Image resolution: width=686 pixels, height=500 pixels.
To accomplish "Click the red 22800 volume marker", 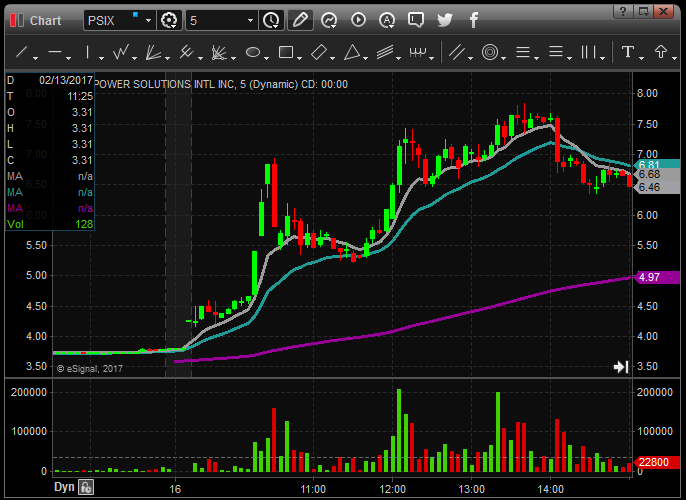I will (x=658, y=462).
